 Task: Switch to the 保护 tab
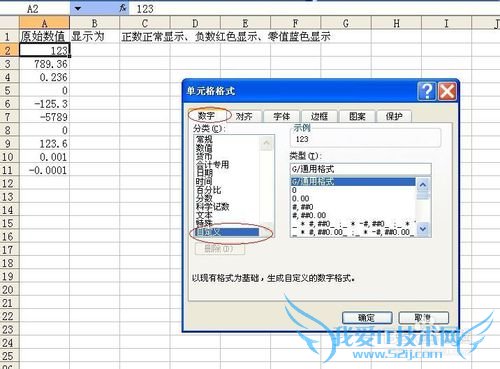point(394,116)
